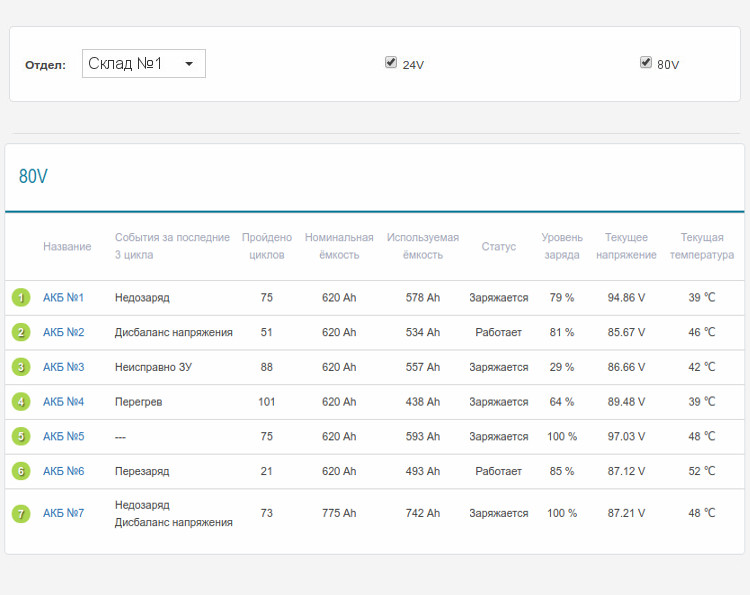Open the АКБ №2 link

63,332
